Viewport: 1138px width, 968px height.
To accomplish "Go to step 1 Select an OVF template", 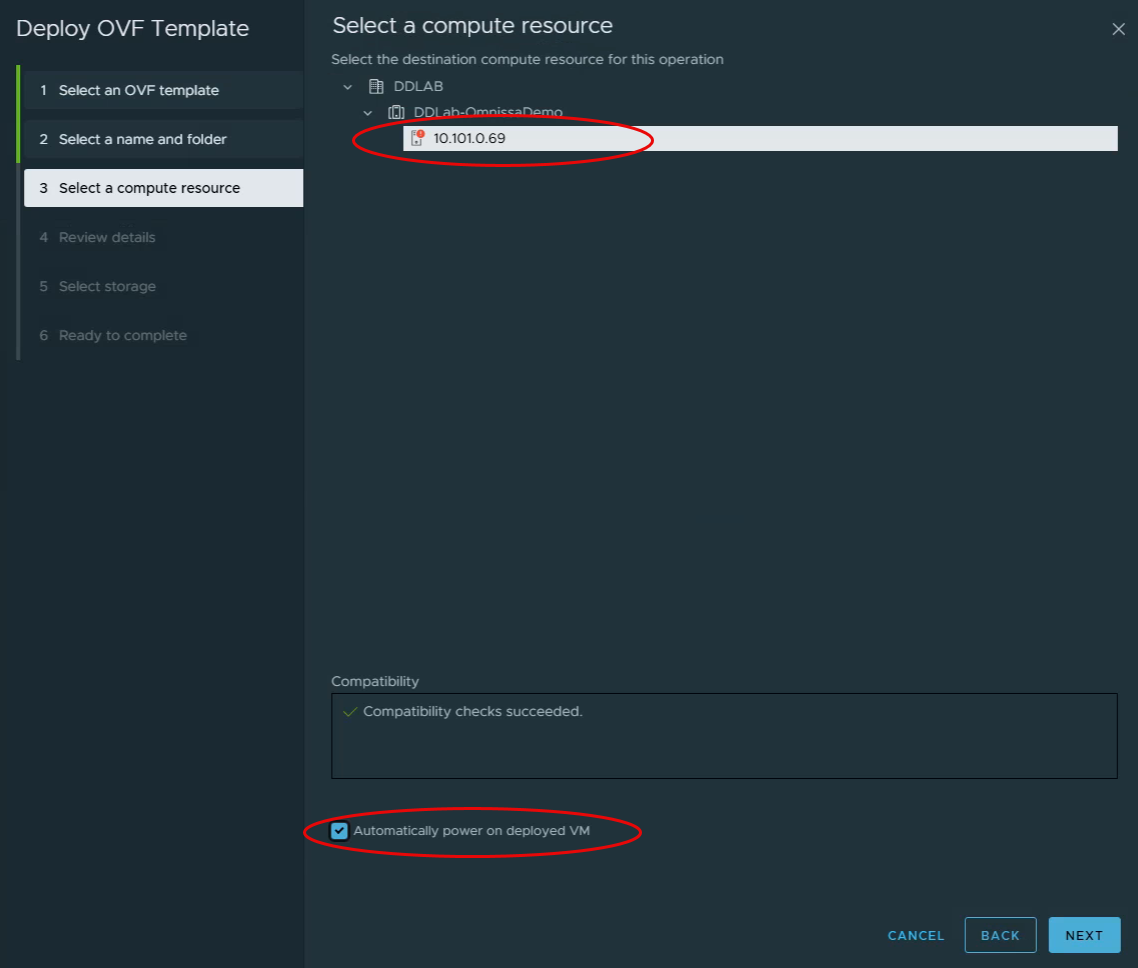I will point(138,90).
